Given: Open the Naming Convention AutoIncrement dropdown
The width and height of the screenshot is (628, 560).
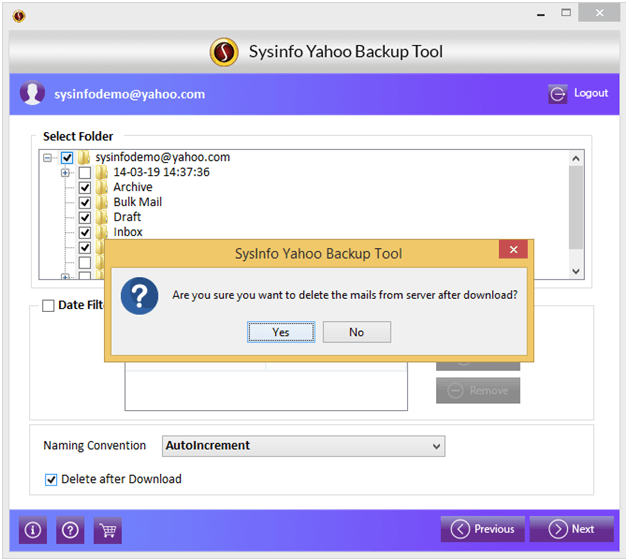Looking at the screenshot, I should pos(304,446).
